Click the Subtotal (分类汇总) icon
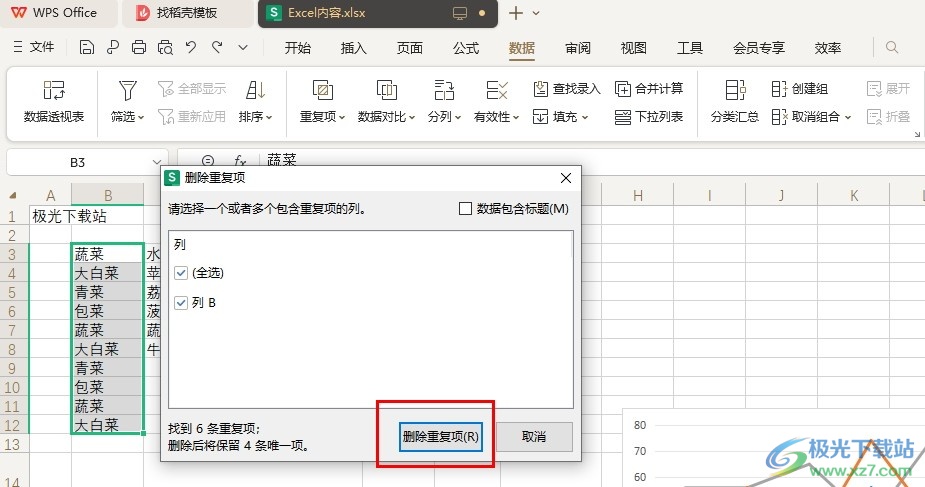This screenshot has width=925, height=487. (x=735, y=91)
